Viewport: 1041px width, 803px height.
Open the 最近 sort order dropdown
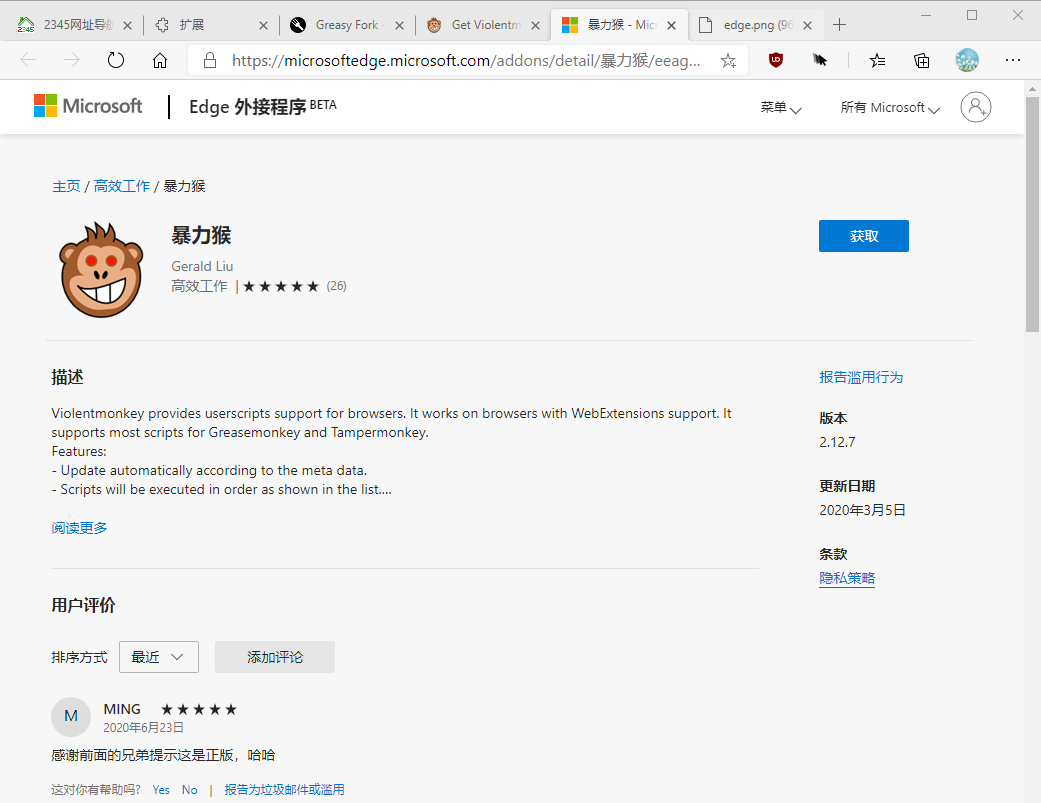(159, 657)
